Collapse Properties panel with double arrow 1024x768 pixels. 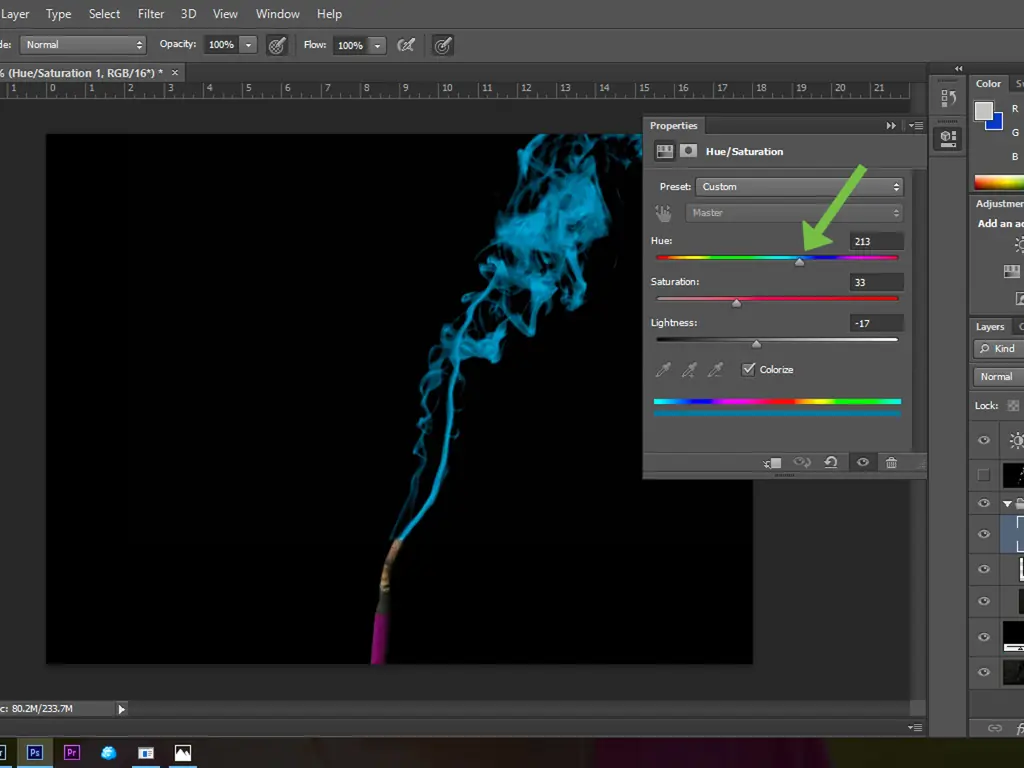click(x=891, y=125)
